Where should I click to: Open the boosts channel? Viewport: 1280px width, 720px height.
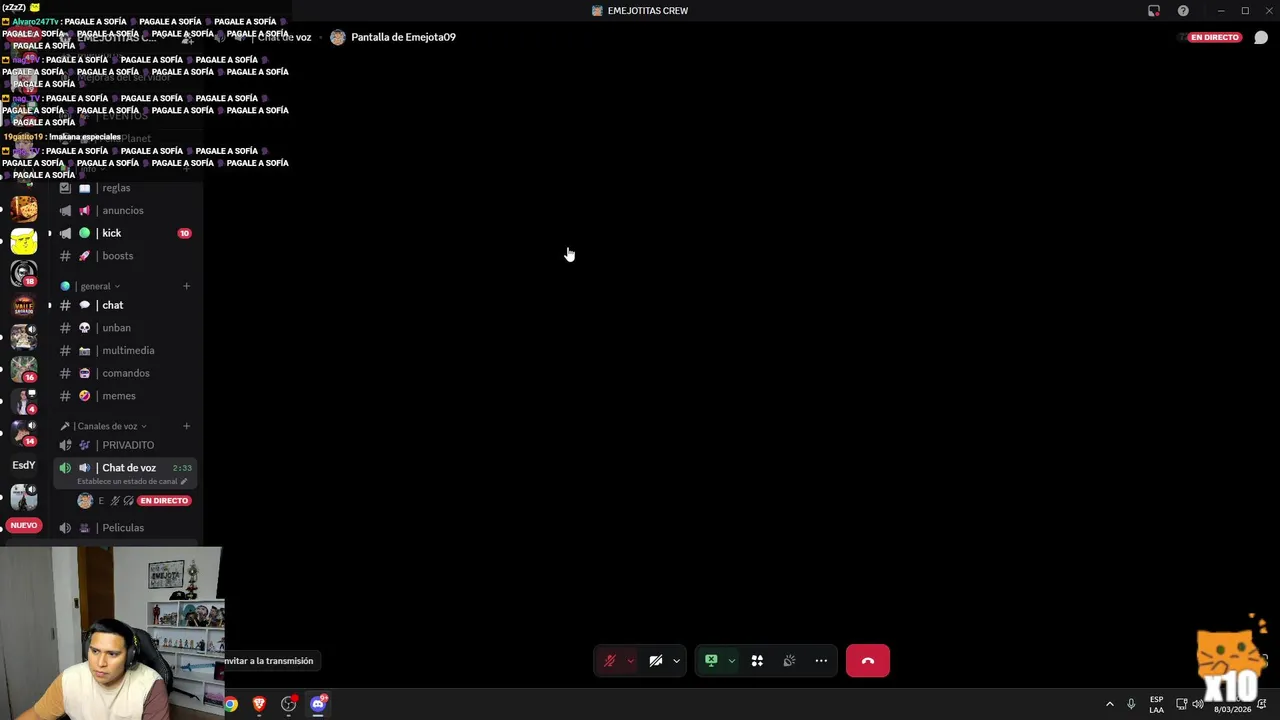click(x=125, y=256)
